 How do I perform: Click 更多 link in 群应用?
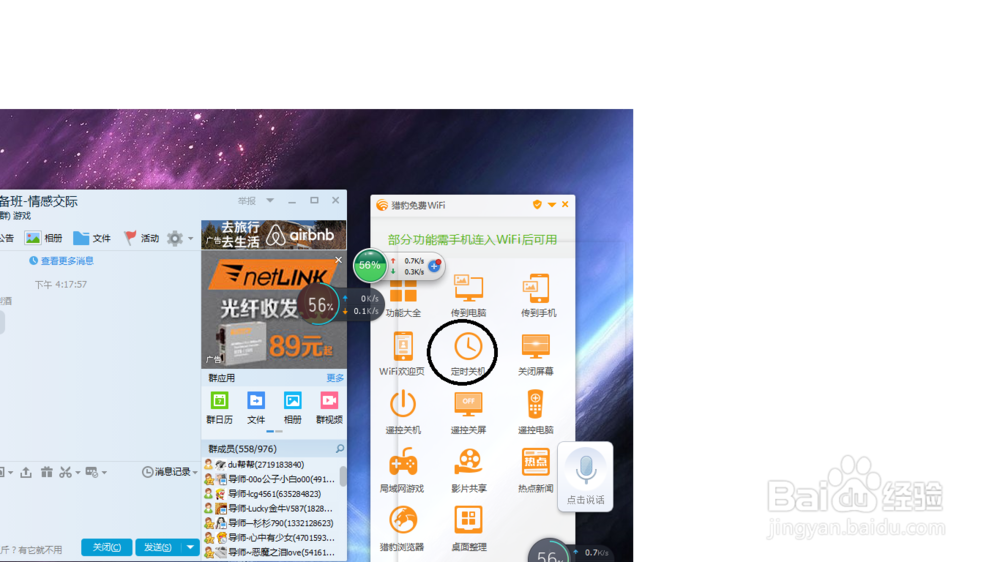(x=335, y=378)
